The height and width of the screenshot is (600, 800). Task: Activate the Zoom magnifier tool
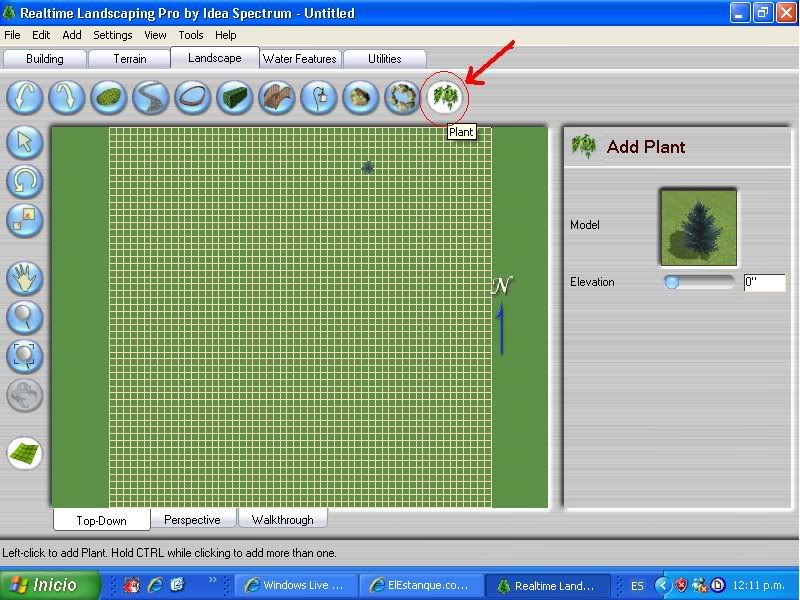coord(24,317)
